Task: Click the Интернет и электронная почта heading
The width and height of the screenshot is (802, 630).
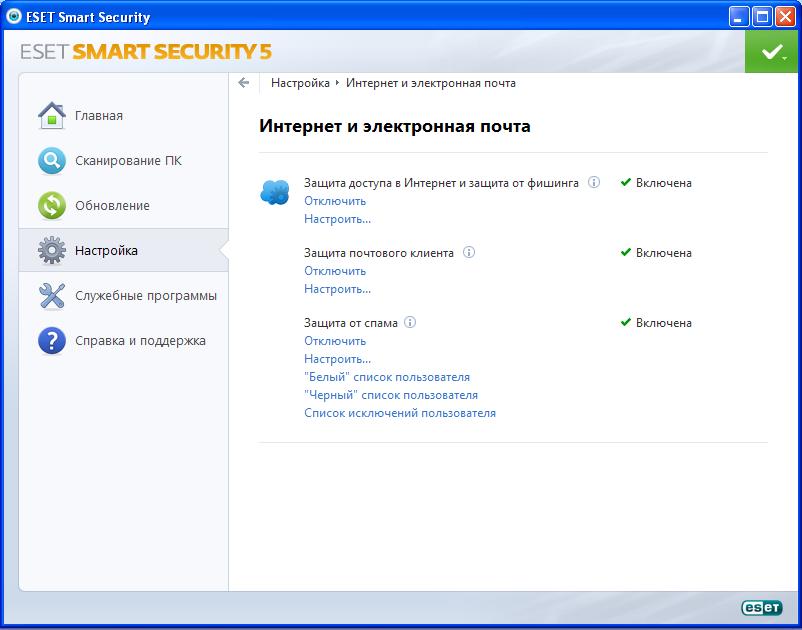Action: point(394,126)
